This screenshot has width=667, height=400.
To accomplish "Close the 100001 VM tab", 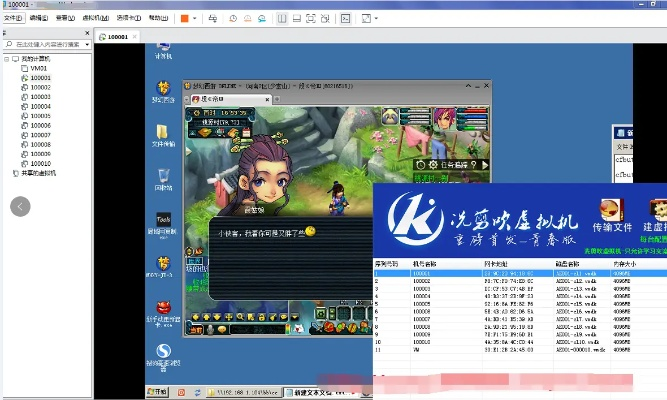I will click(x=134, y=37).
